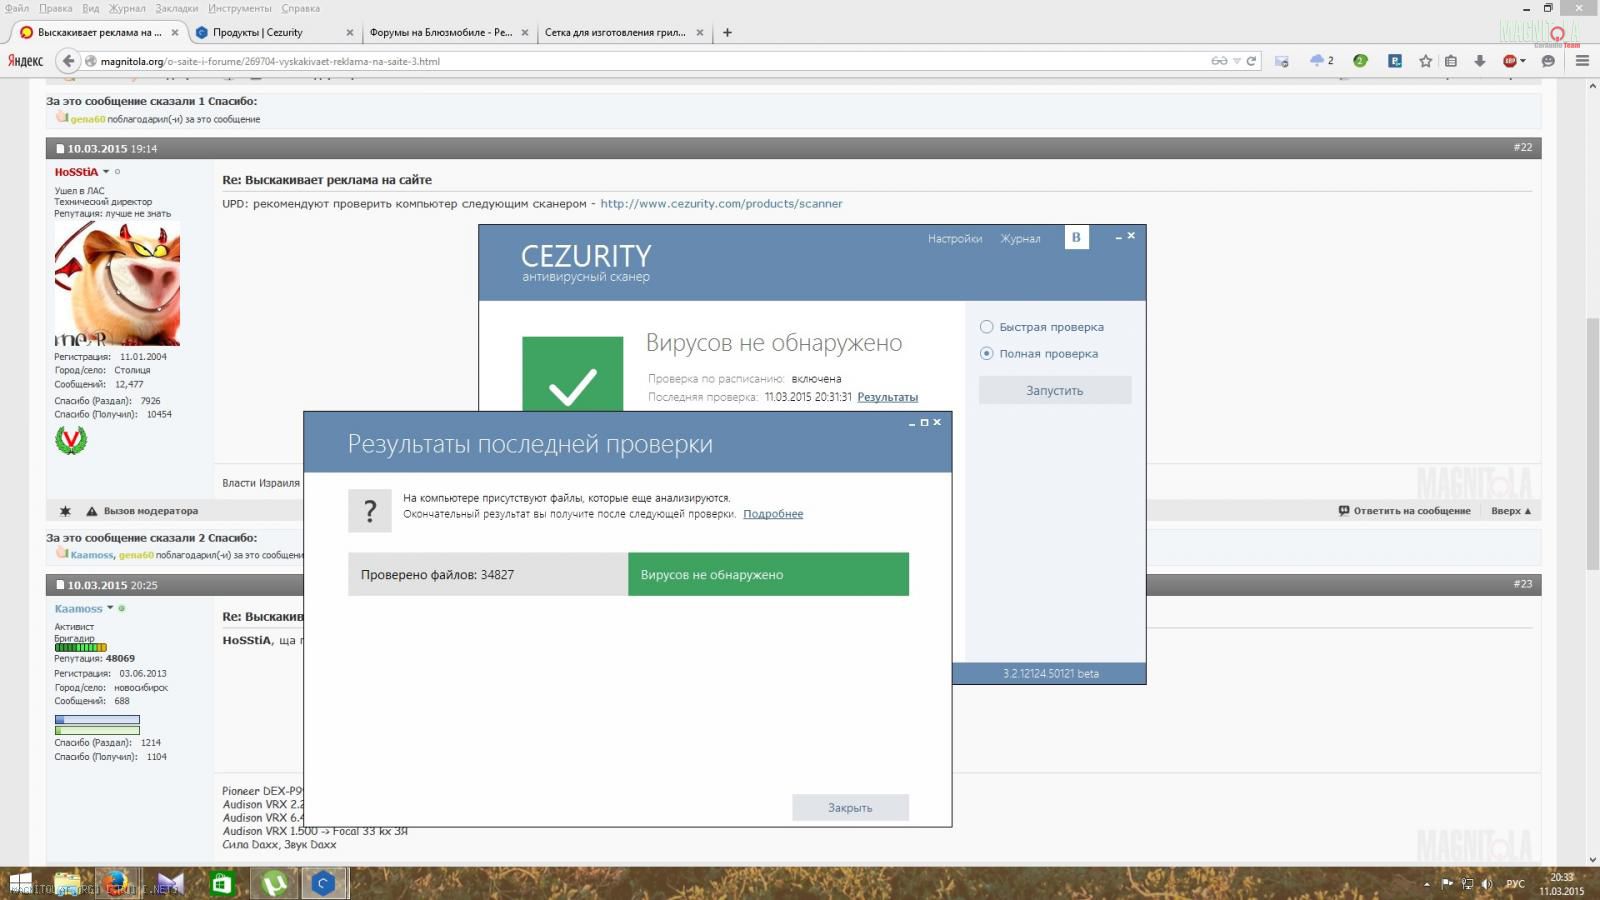This screenshot has width=1600, height=900.
Task: Click the star rate-post icon under HoSStiA post
Action: [65, 511]
